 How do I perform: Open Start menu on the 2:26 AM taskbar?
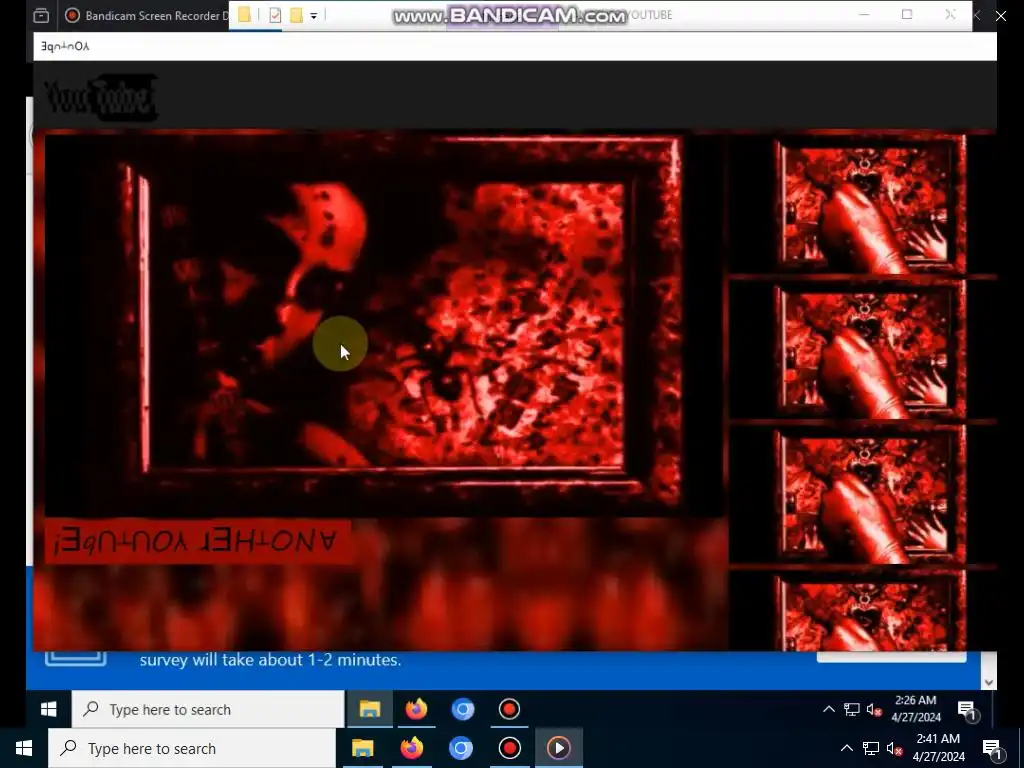48,709
